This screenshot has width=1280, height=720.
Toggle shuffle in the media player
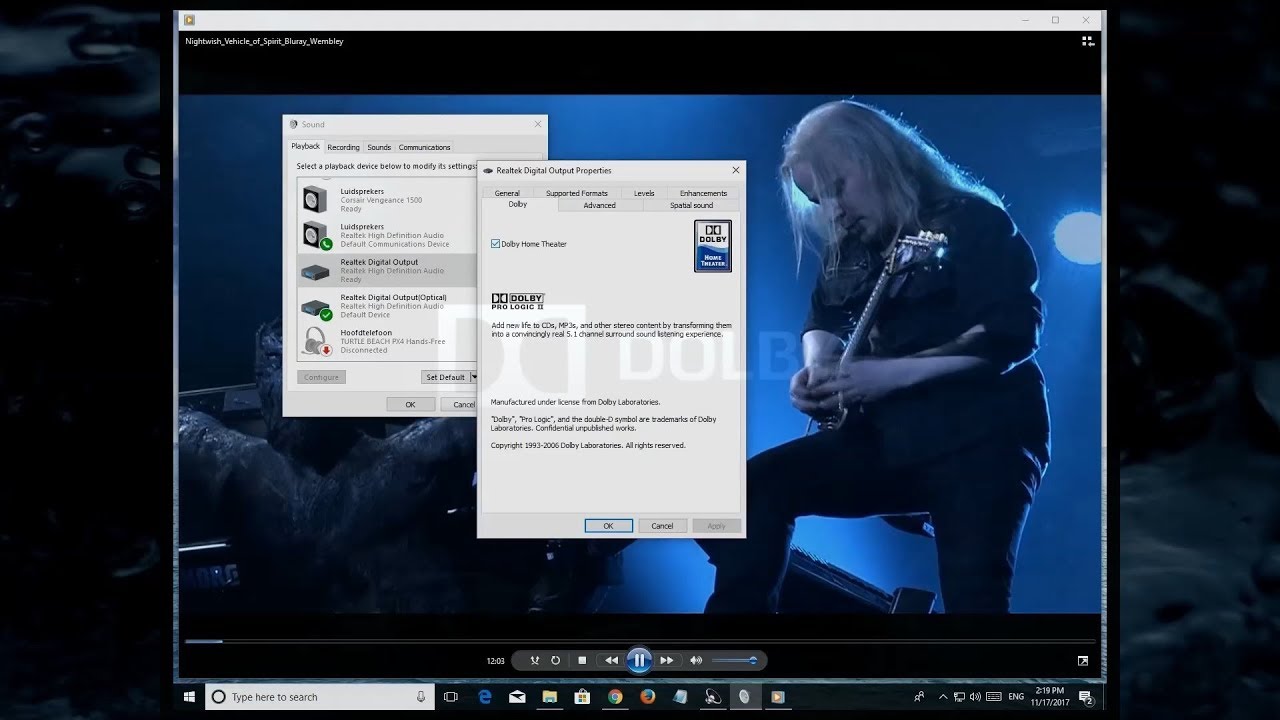[x=535, y=660]
